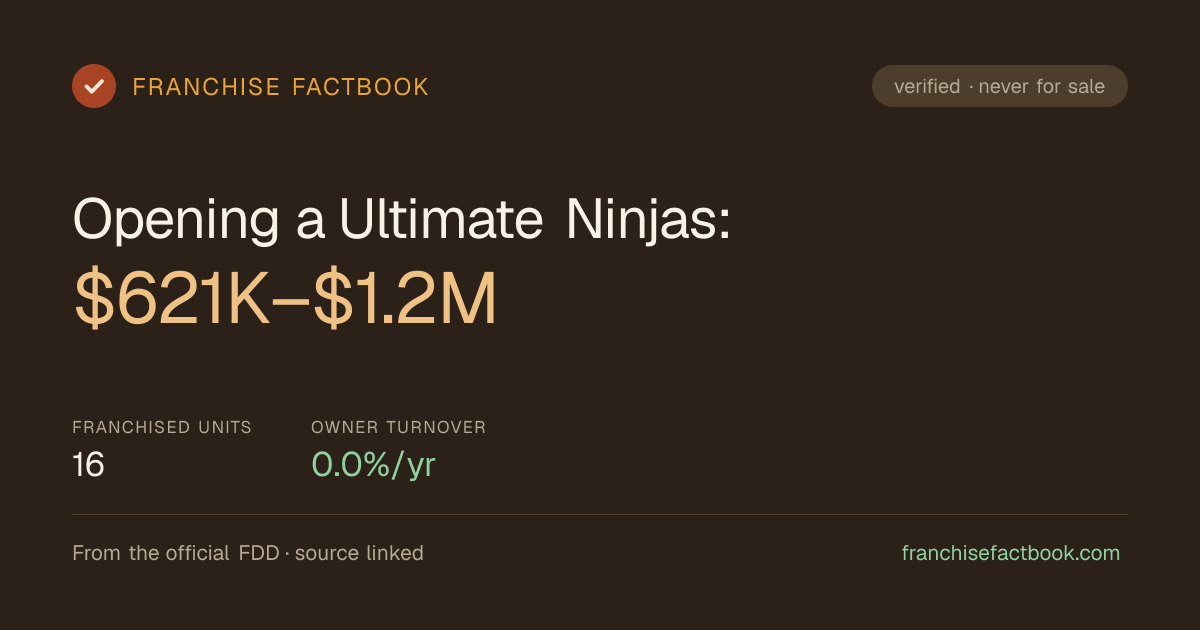Select the franchised units value 16
This screenshot has width=1200, height=630.
[88, 465]
